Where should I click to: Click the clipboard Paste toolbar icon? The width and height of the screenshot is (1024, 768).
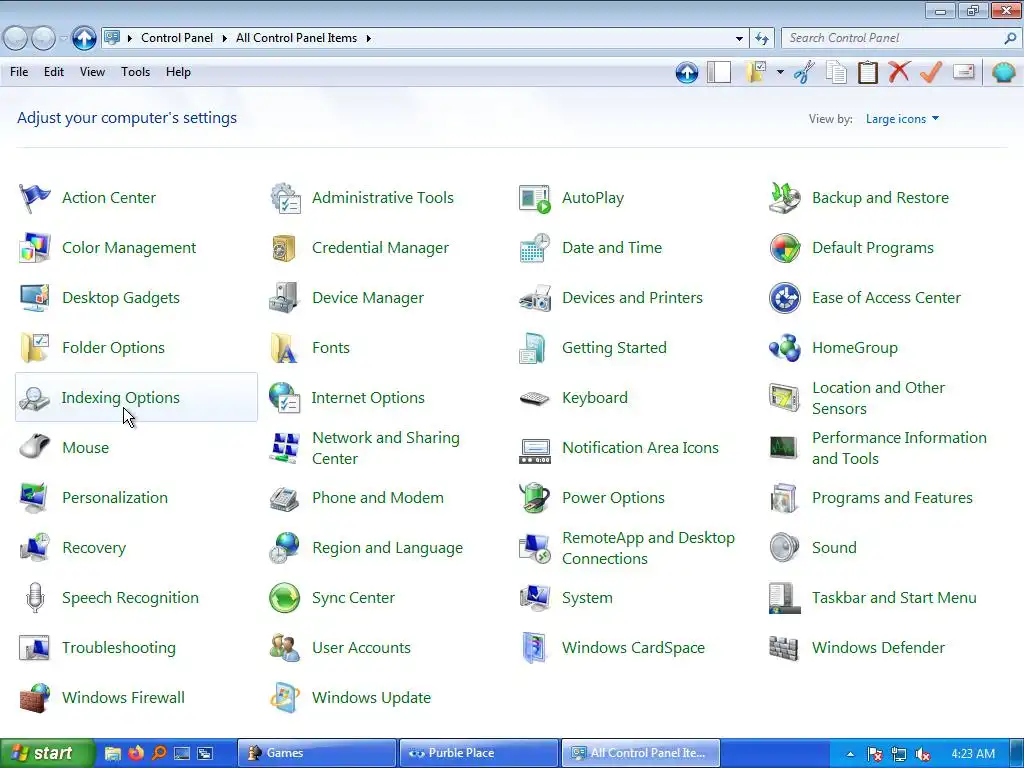point(867,72)
